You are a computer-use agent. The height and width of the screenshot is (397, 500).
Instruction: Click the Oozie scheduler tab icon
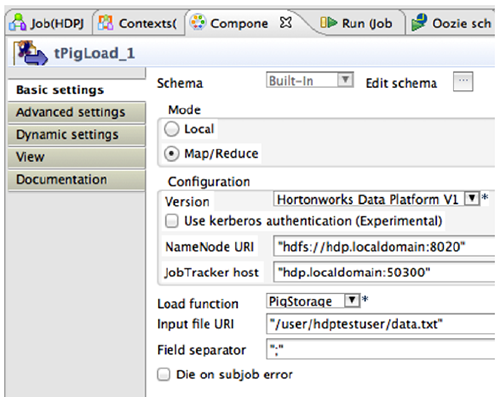[419, 22]
